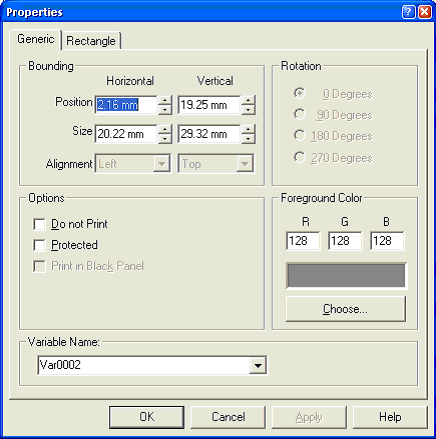The height and width of the screenshot is (439, 436).
Task: Toggle the Protected checkbox
Action: point(39,245)
